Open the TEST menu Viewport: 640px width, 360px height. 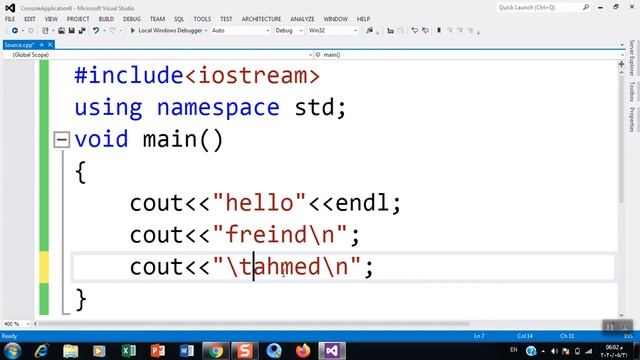tap(226, 19)
